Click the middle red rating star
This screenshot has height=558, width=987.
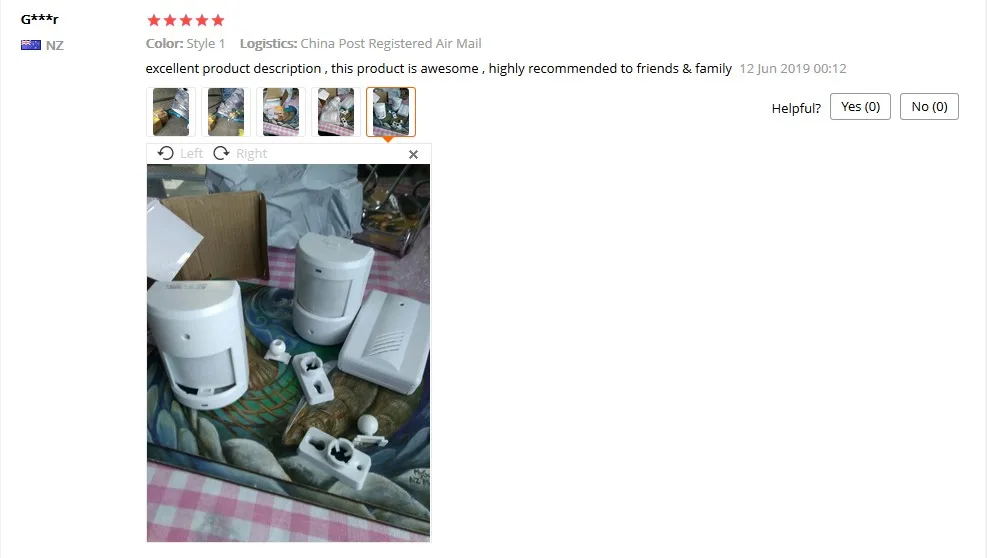[x=186, y=20]
